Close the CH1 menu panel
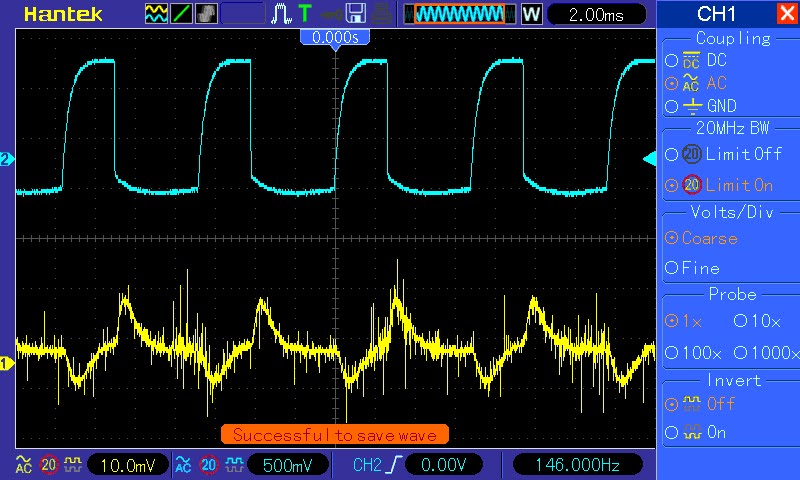The width and height of the screenshot is (800, 480). 785,14
